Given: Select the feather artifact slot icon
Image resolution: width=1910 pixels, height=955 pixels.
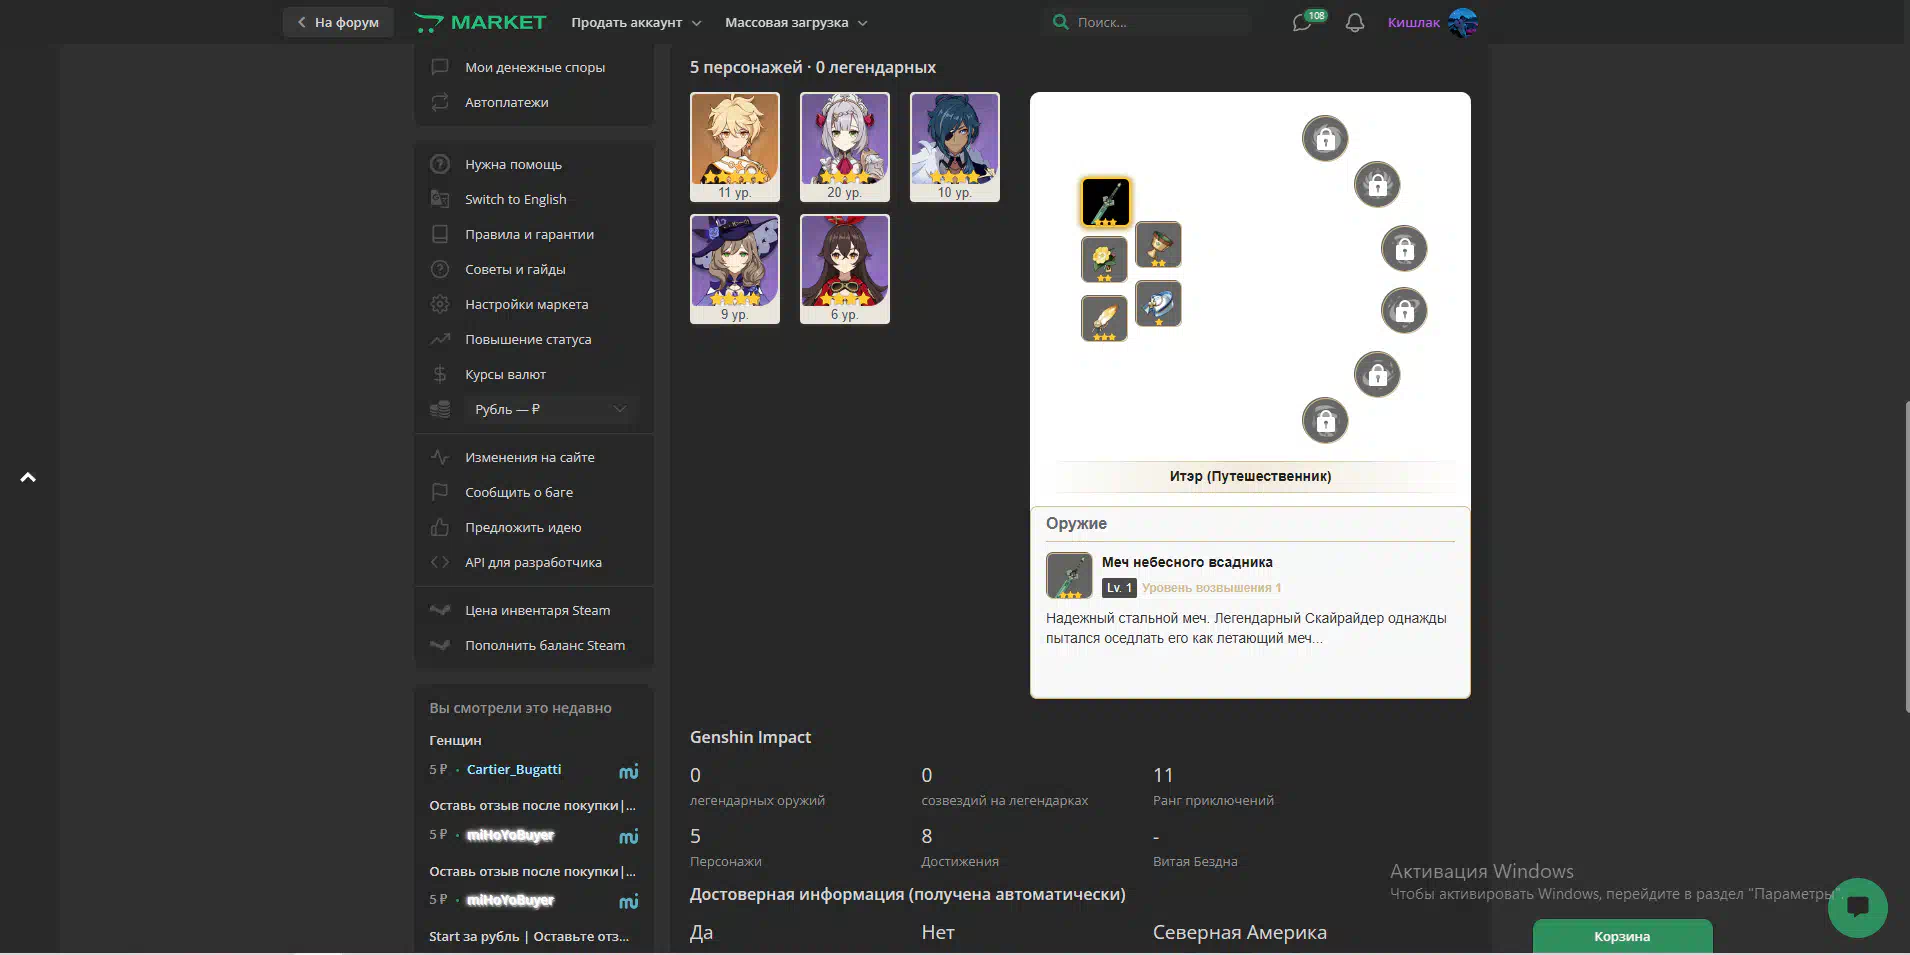Looking at the screenshot, I should tap(1104, 318).
